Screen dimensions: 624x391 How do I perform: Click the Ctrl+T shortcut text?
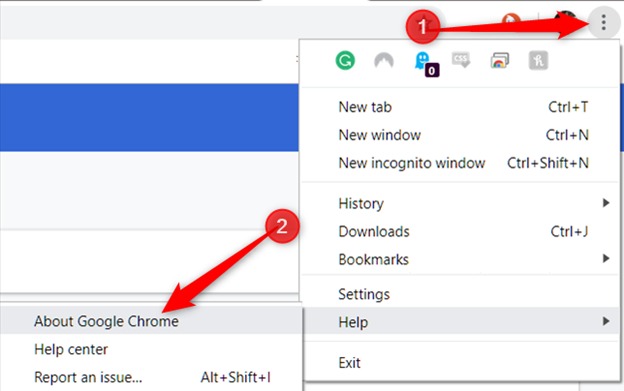pyautogui.click(x=568, y=107)
